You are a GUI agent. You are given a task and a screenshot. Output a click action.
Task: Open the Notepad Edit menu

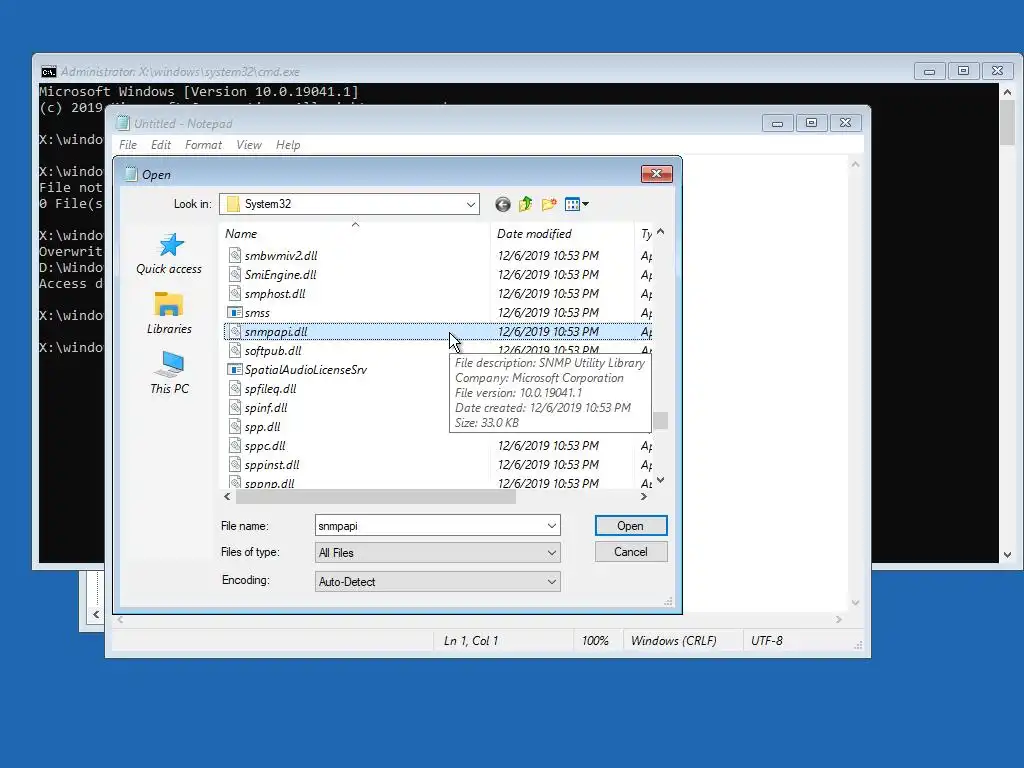[161, 145]
